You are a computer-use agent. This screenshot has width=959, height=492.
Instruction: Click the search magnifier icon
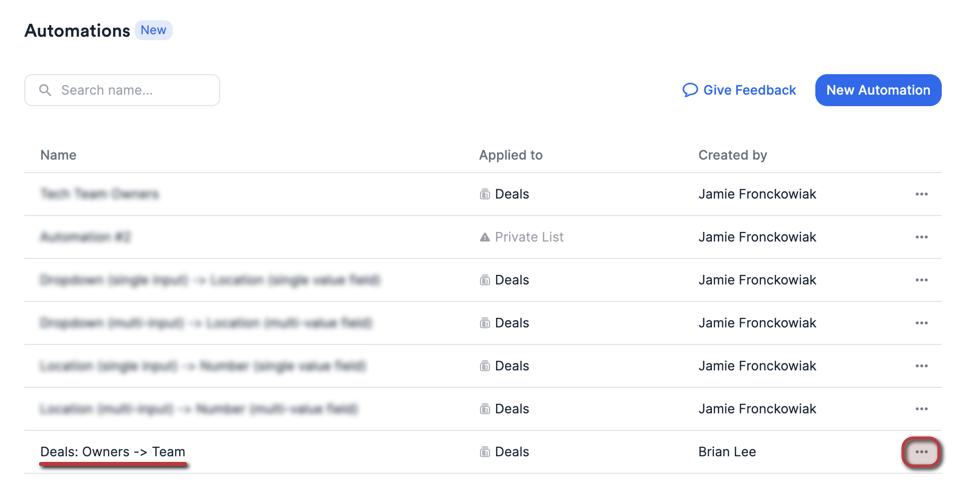[45, 90]
